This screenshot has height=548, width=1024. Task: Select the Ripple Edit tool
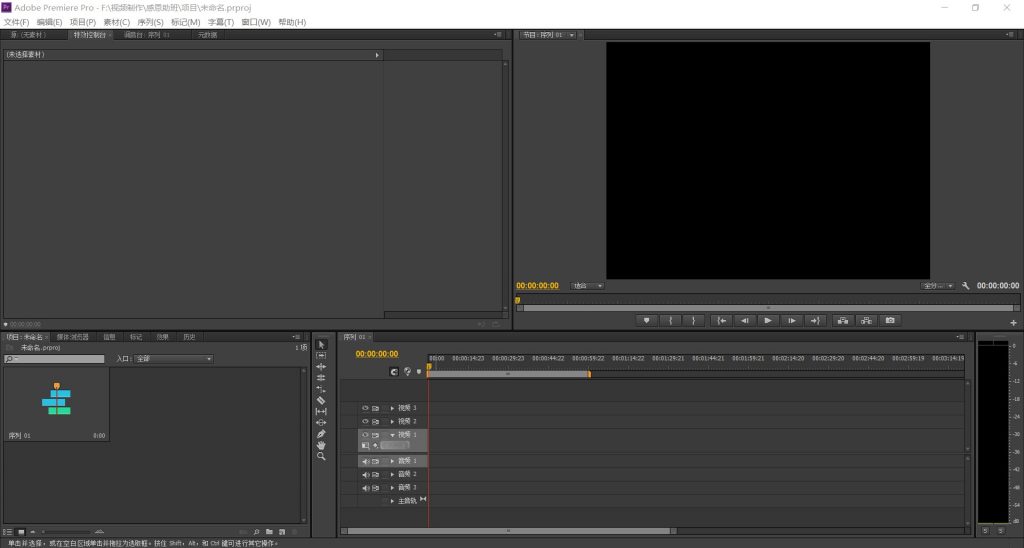tap(321, 366)
